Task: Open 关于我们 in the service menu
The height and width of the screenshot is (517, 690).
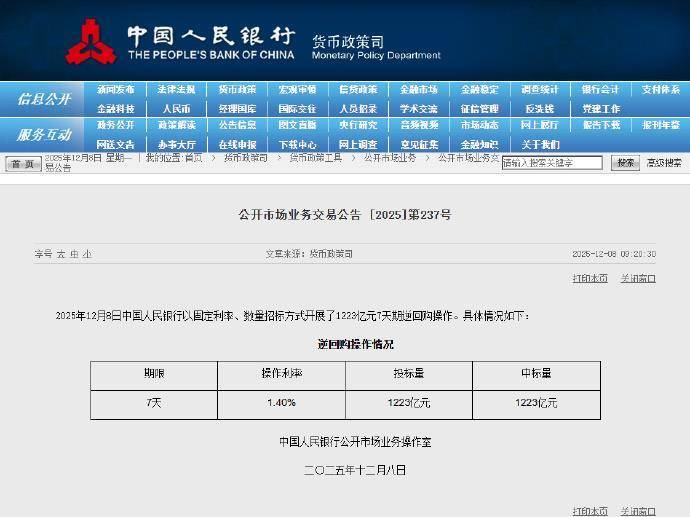Action: 540,144
